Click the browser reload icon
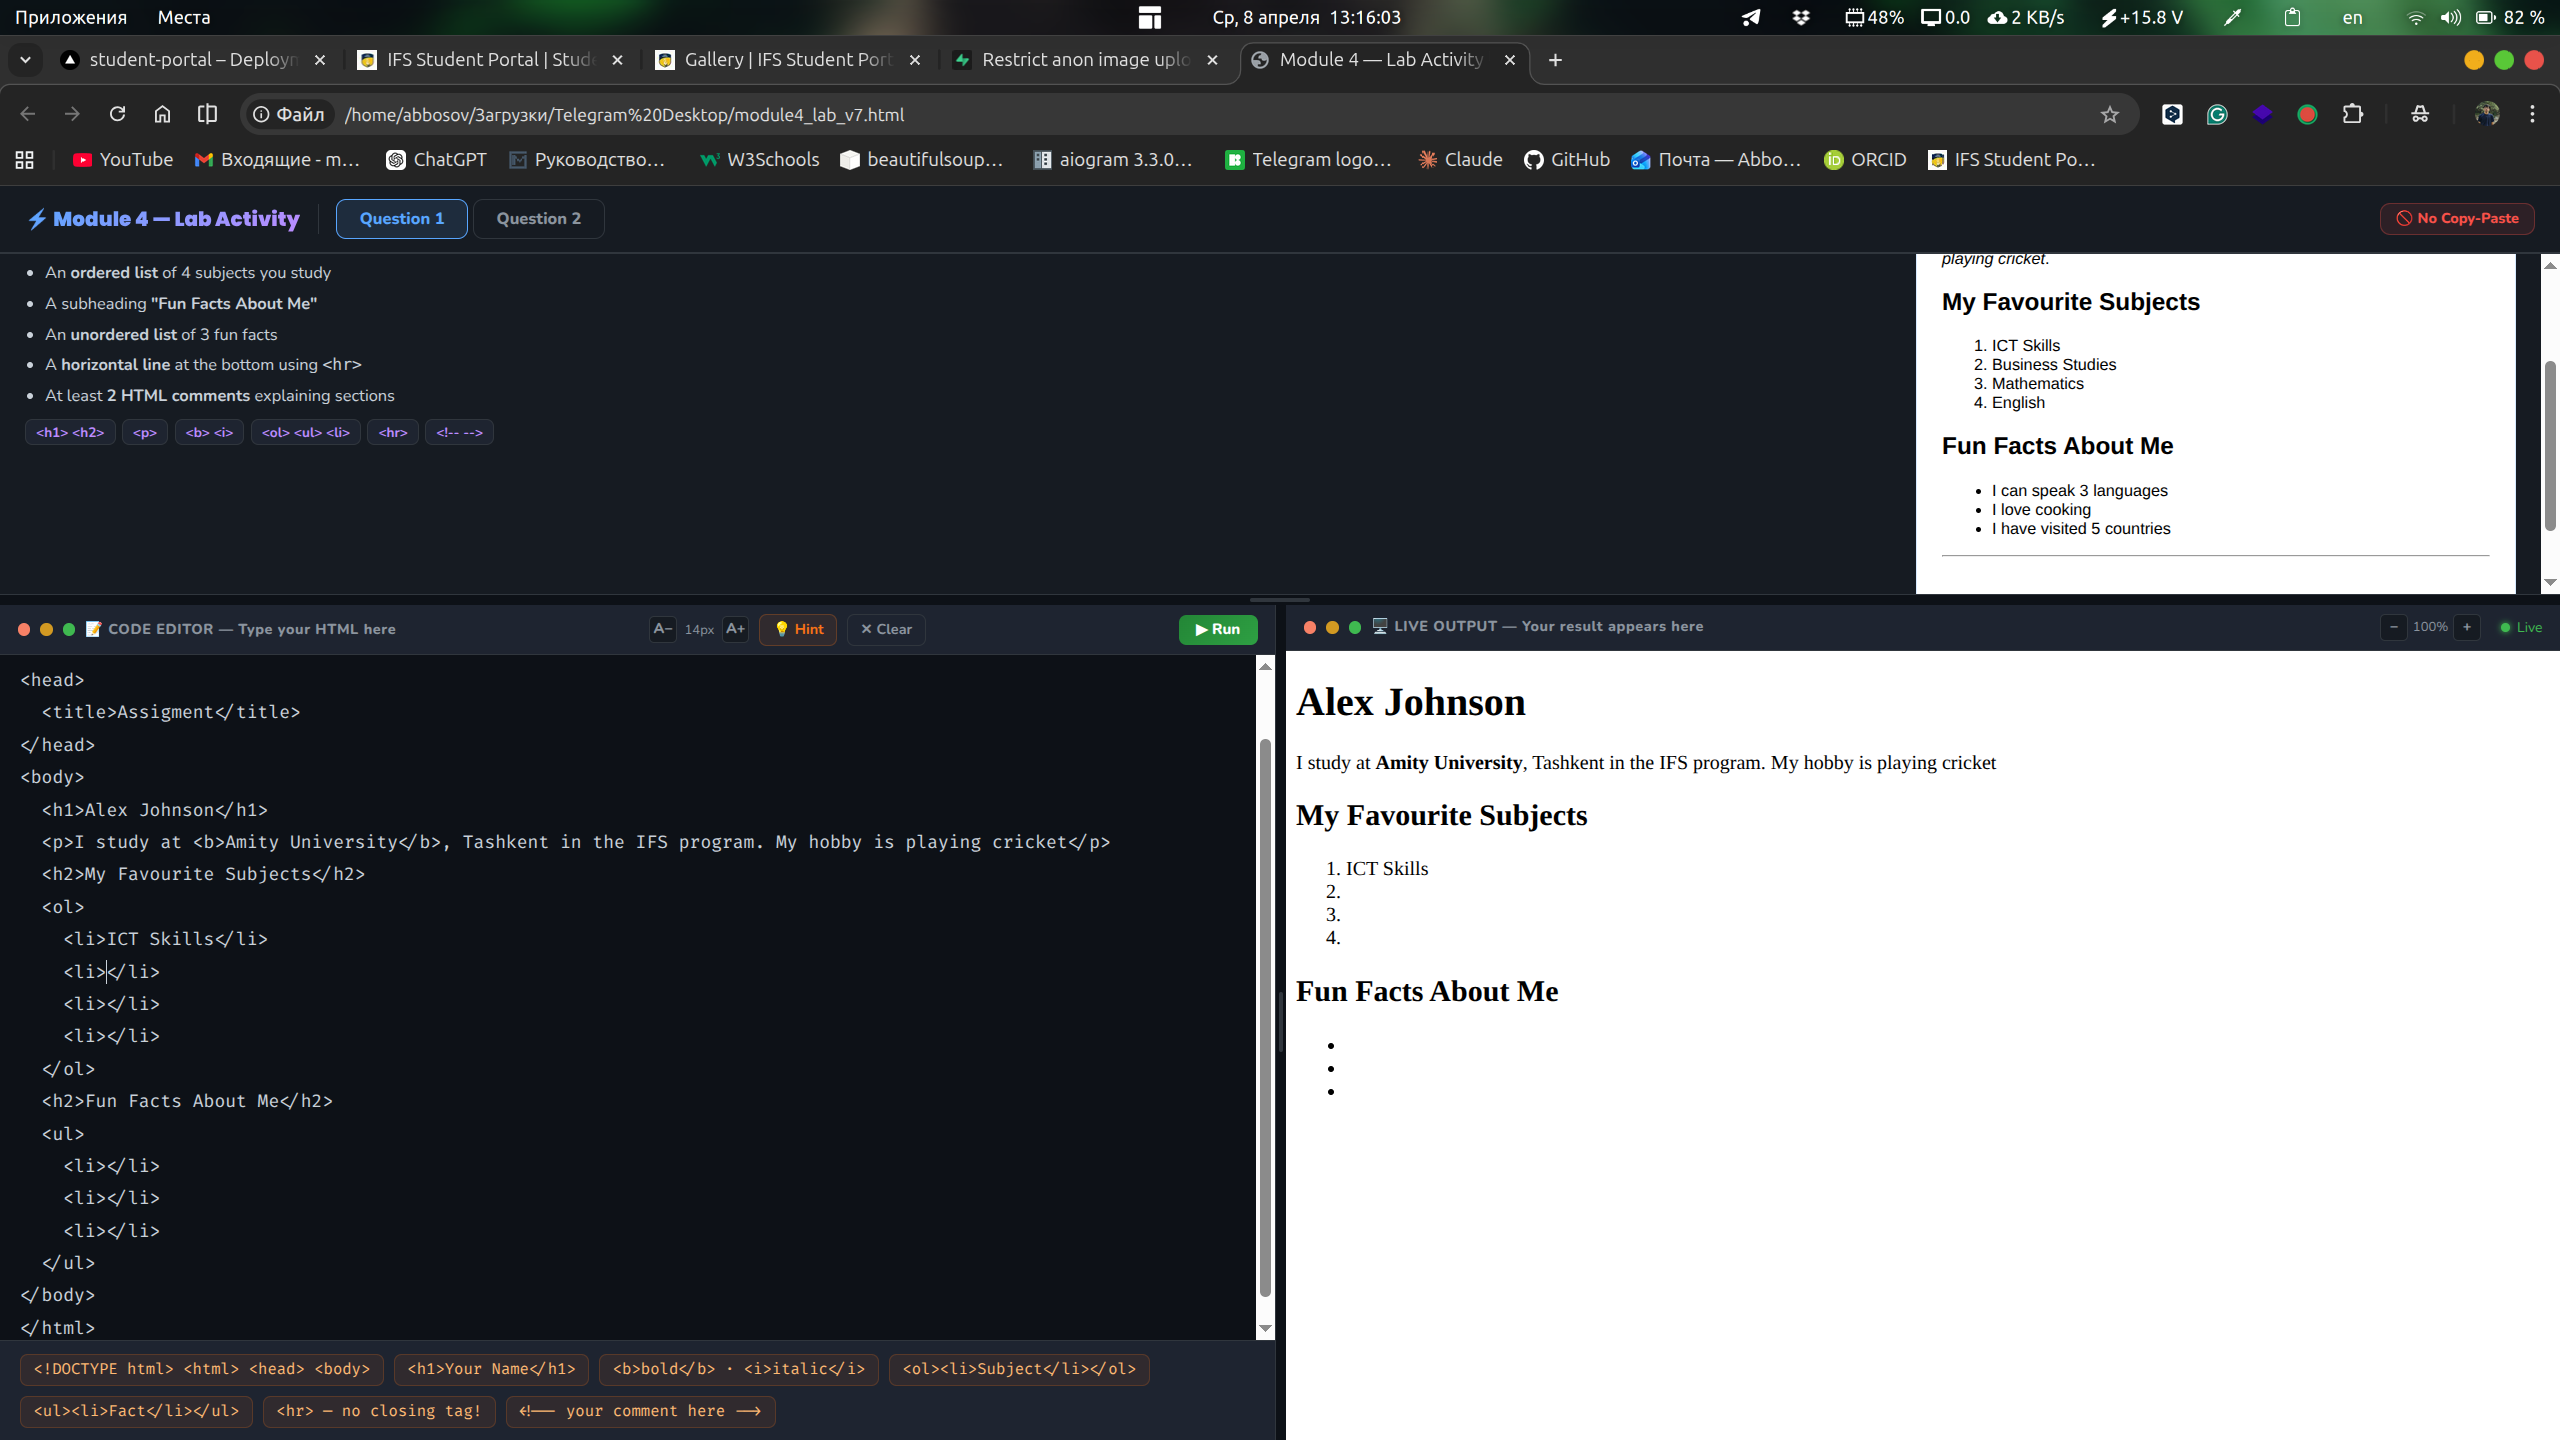2560x1440 pixels. pos(117,114)
